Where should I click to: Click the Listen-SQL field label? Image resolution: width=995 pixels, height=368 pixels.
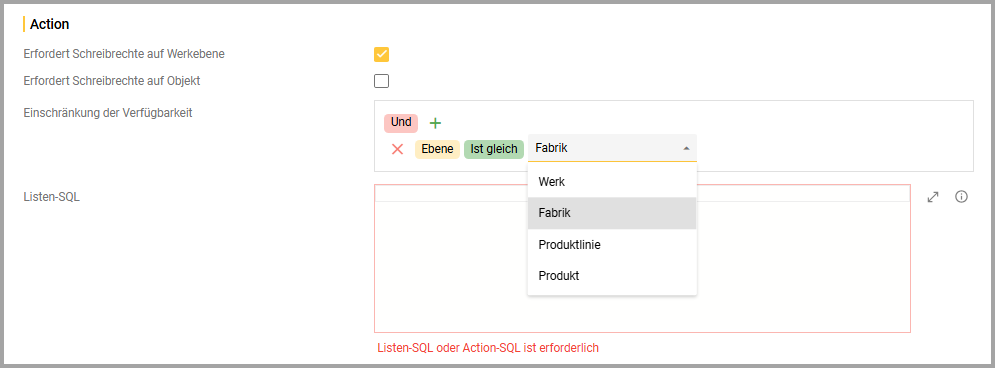click(x=51, y=197)
